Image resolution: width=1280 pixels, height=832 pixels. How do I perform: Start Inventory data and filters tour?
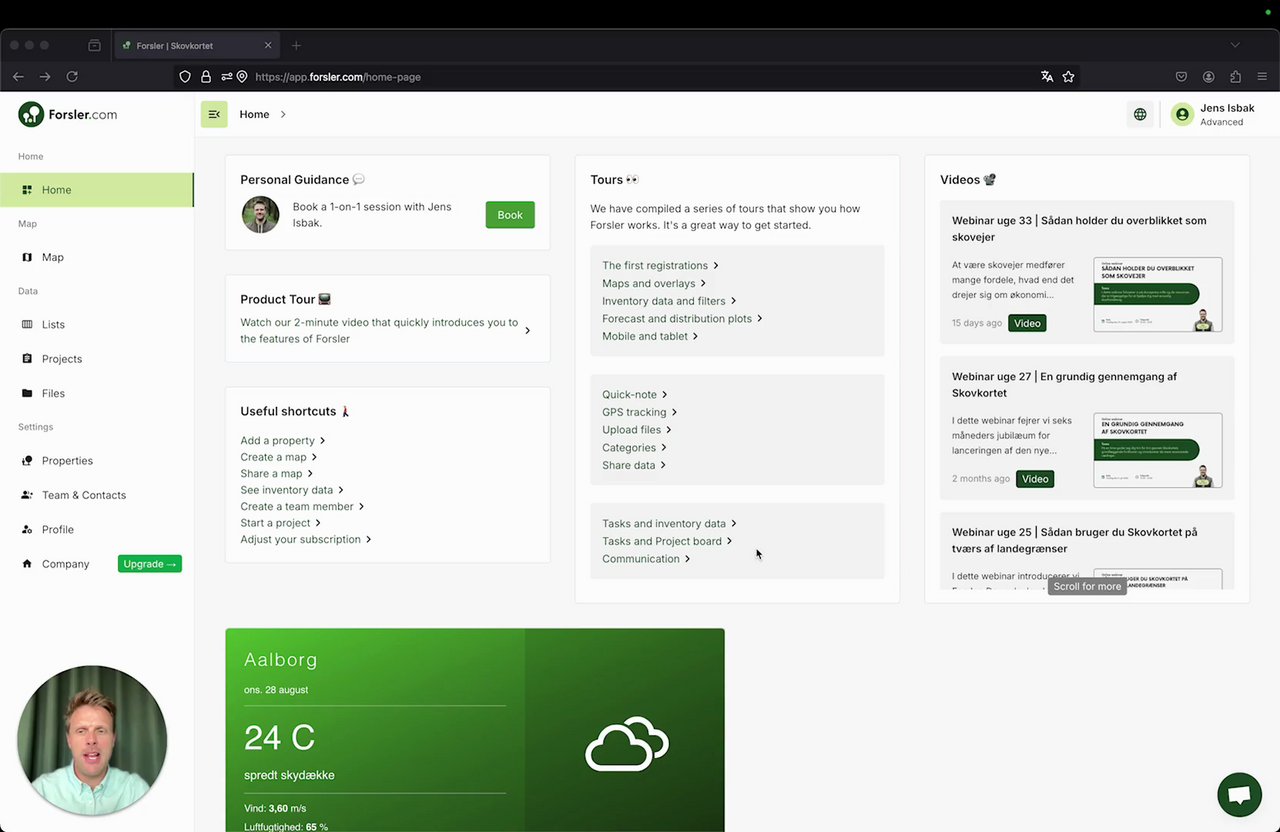point(669,301)
